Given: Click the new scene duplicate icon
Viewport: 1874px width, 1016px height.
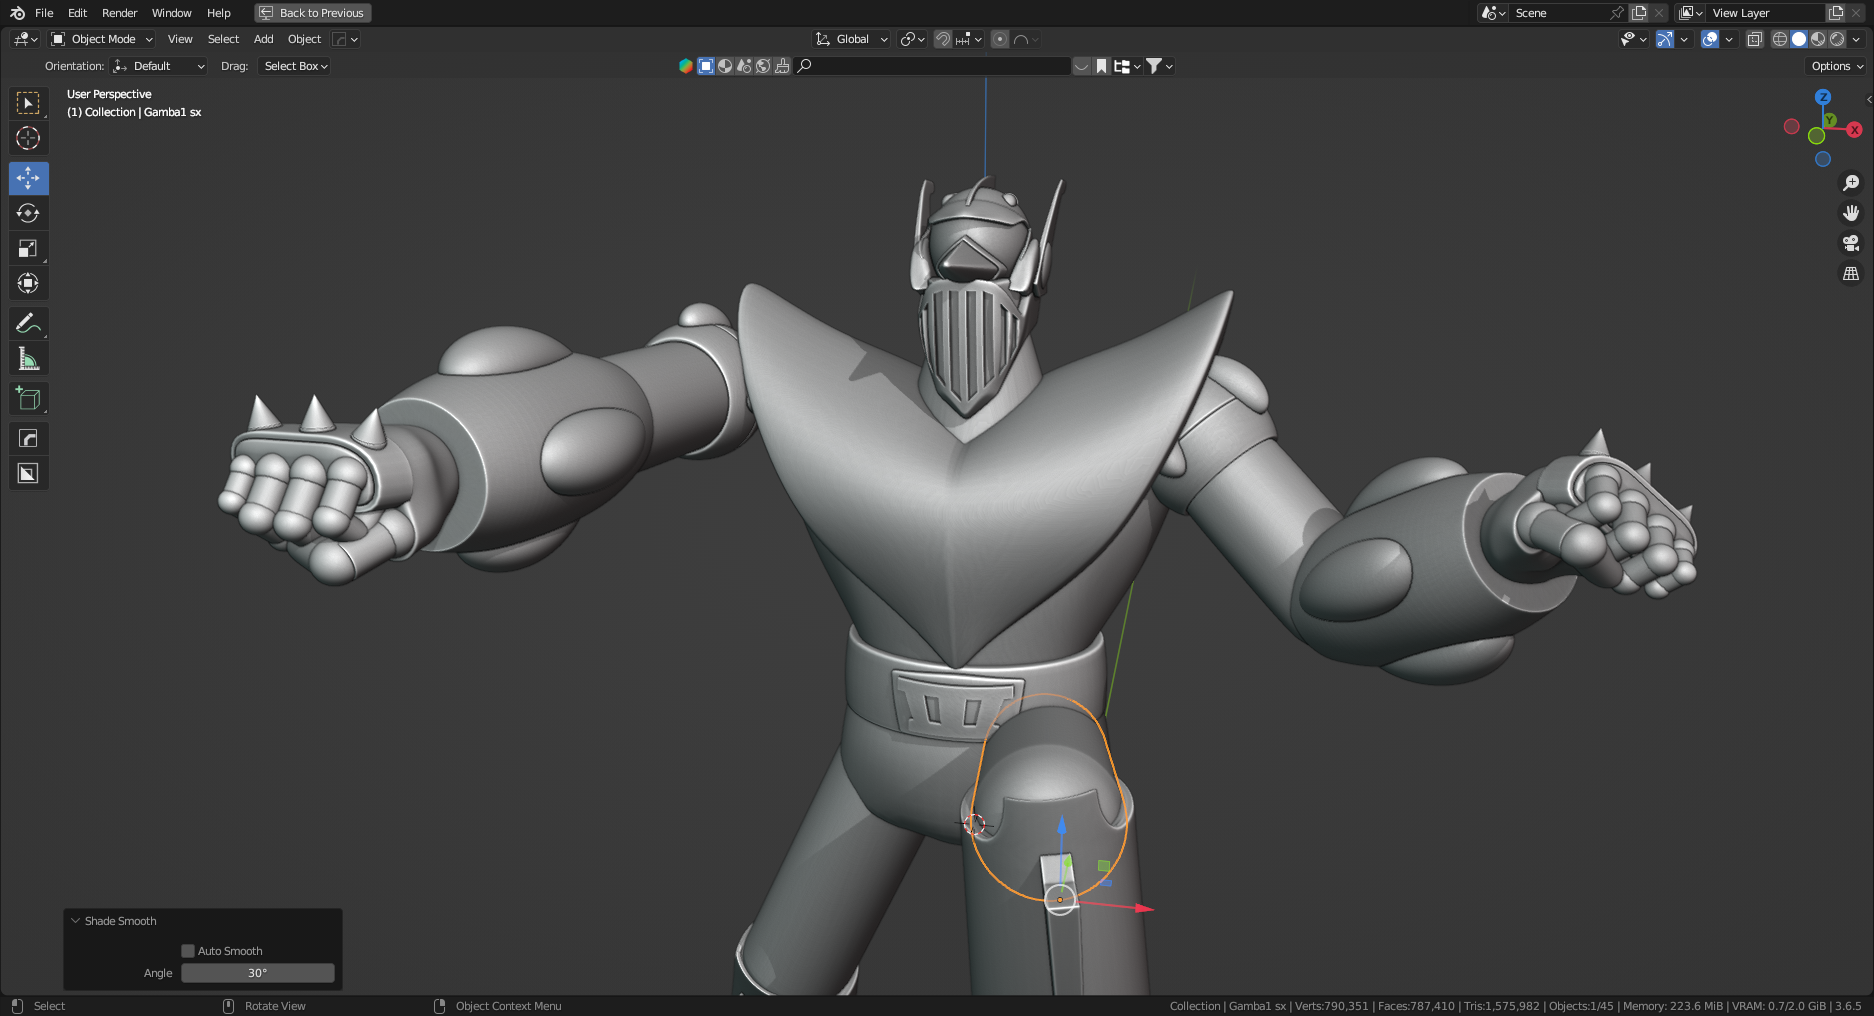Looking at the screenshot, I should tap(1639, 13).
